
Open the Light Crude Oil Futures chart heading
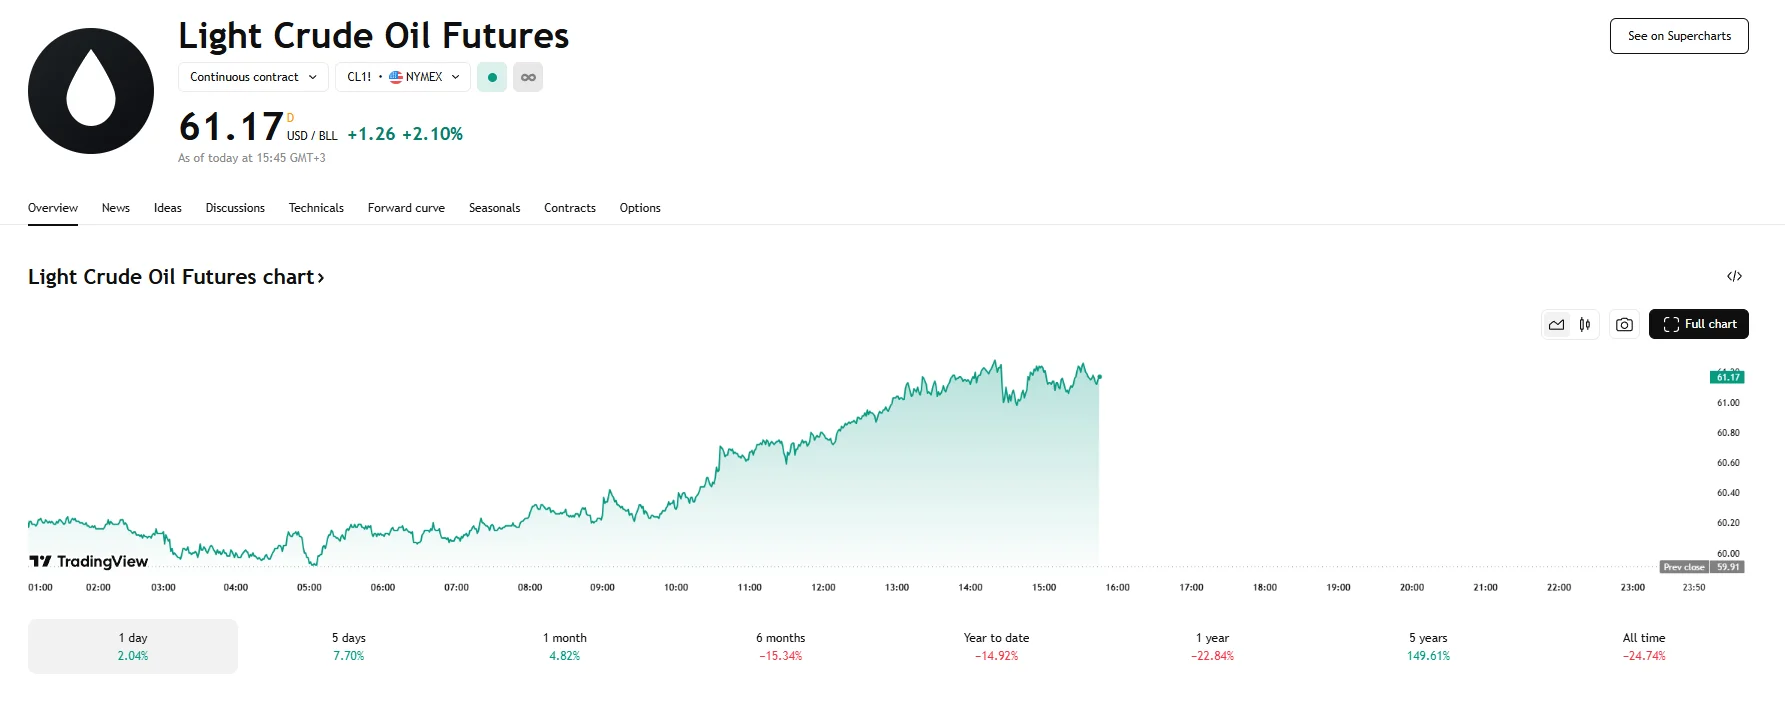point(176,277)
